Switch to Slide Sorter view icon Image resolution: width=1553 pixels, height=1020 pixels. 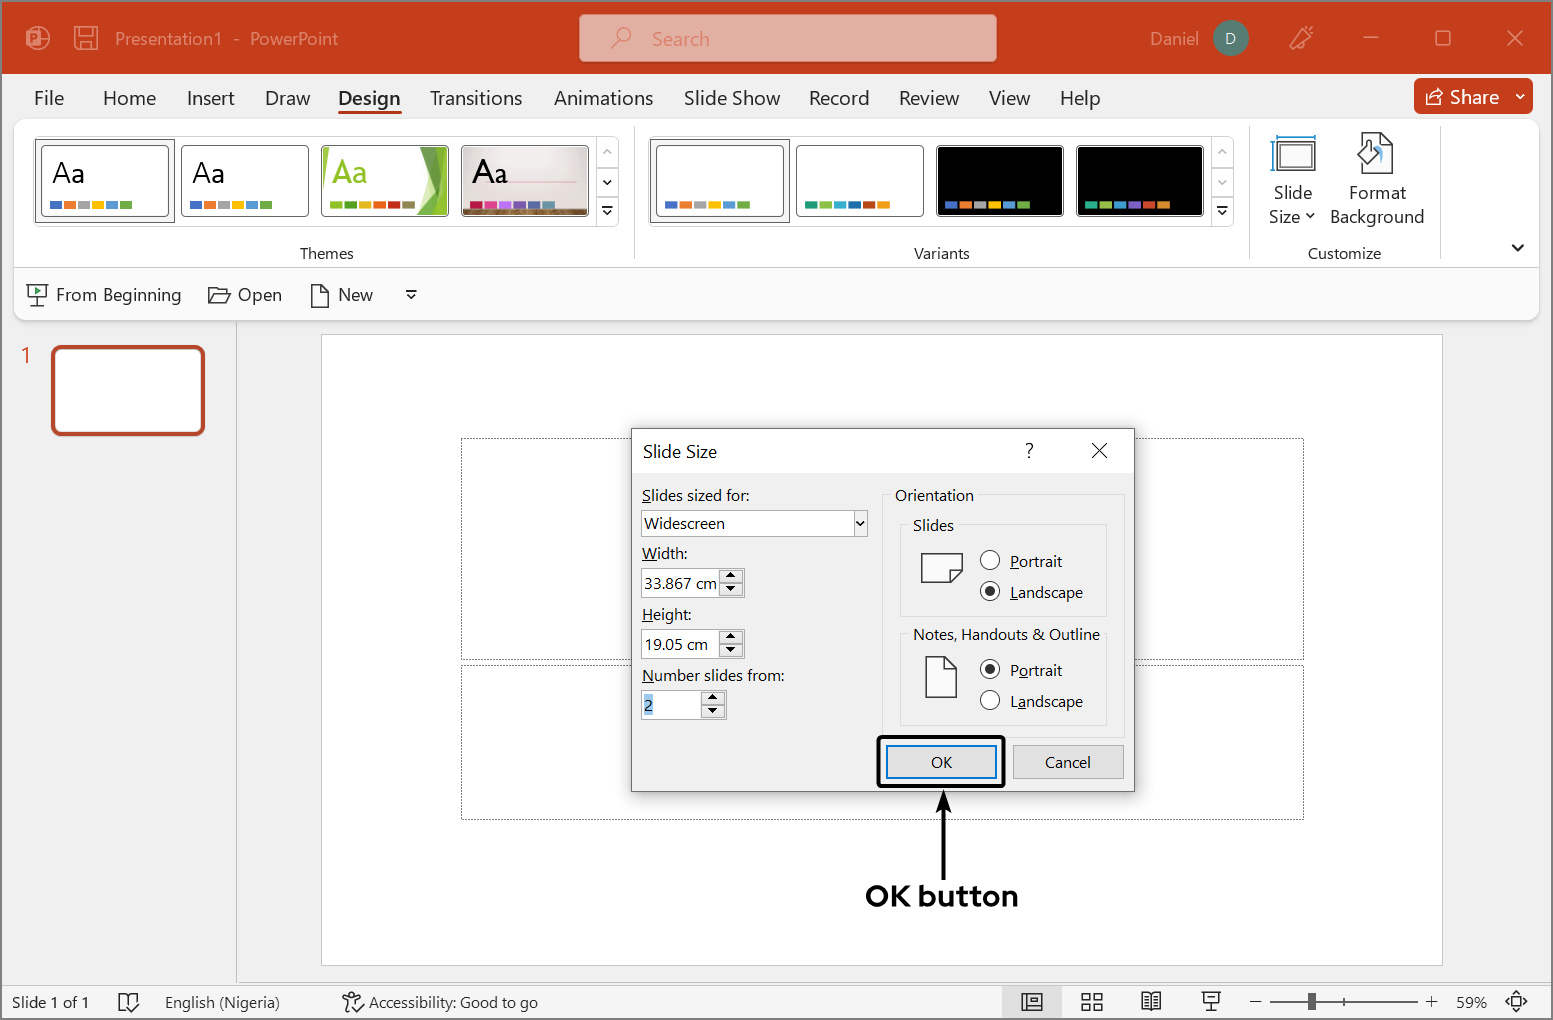click(x=1091, y=1002)
